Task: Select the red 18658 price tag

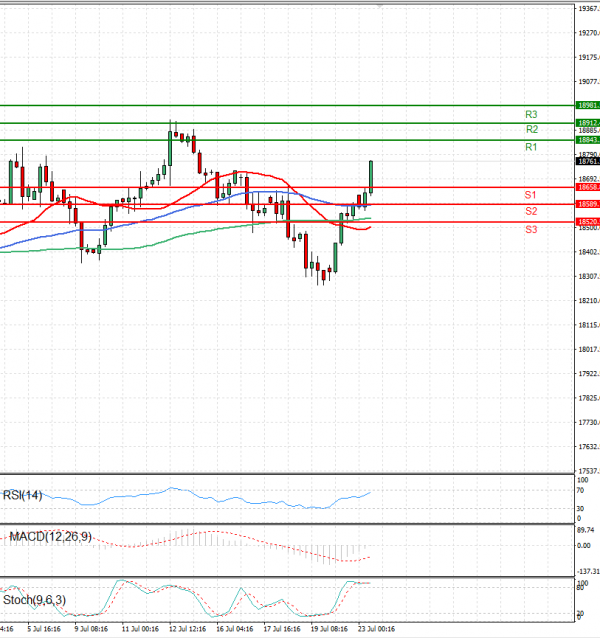Action: pos(588,187)
